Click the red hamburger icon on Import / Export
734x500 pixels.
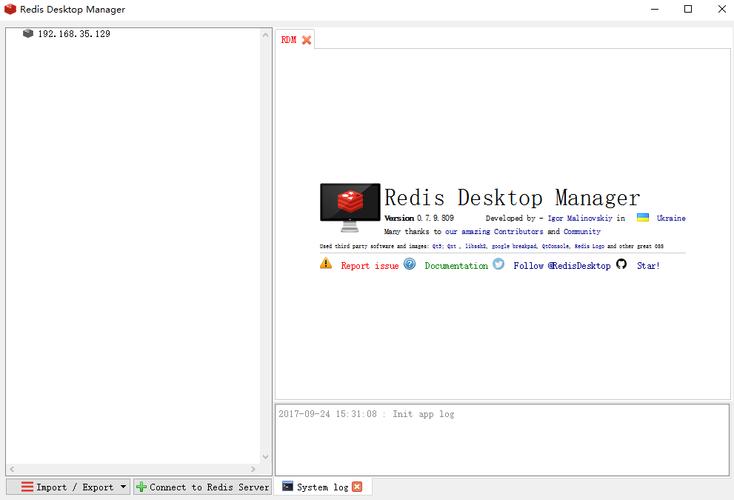click(27, 487)
